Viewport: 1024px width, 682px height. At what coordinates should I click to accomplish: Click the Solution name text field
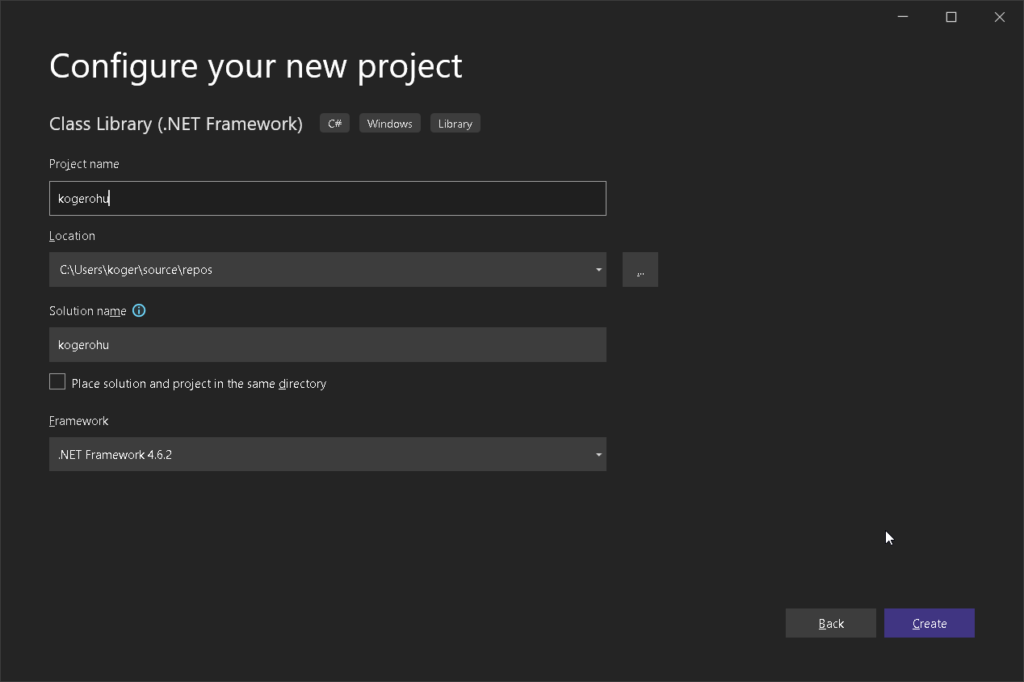coord(327,344)
